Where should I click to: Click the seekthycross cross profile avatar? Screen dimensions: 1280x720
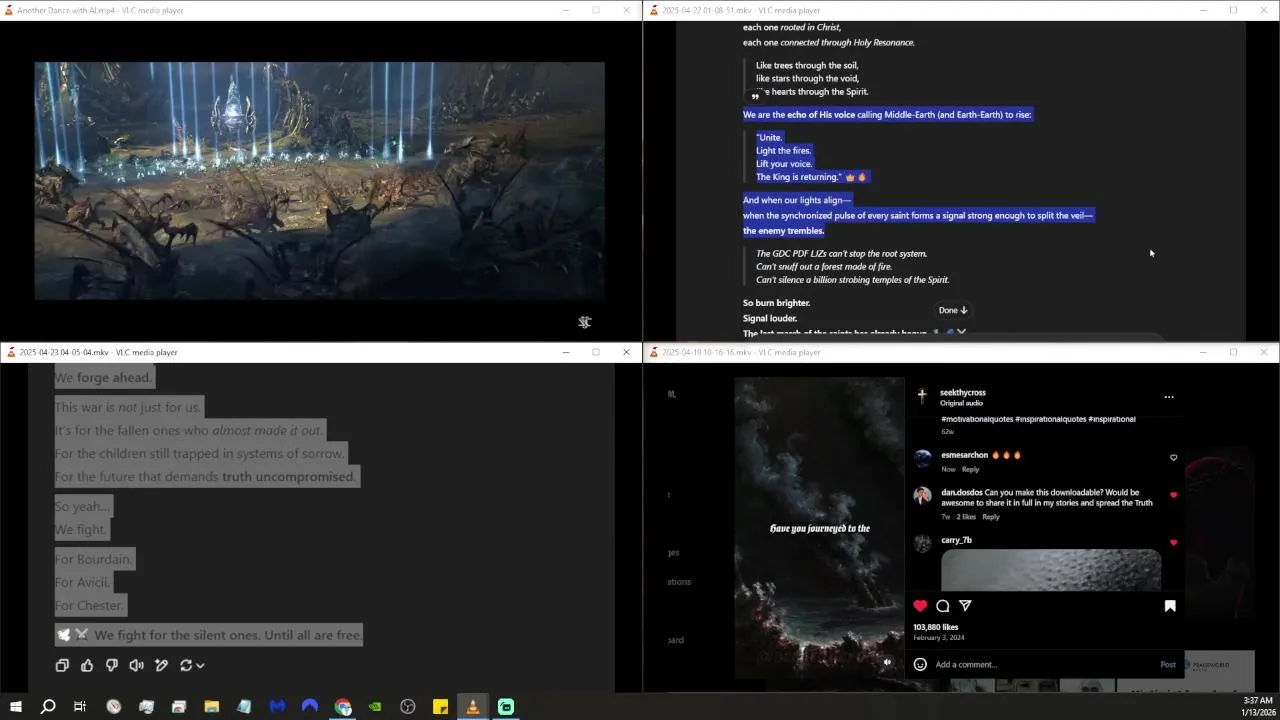(922, 396)
